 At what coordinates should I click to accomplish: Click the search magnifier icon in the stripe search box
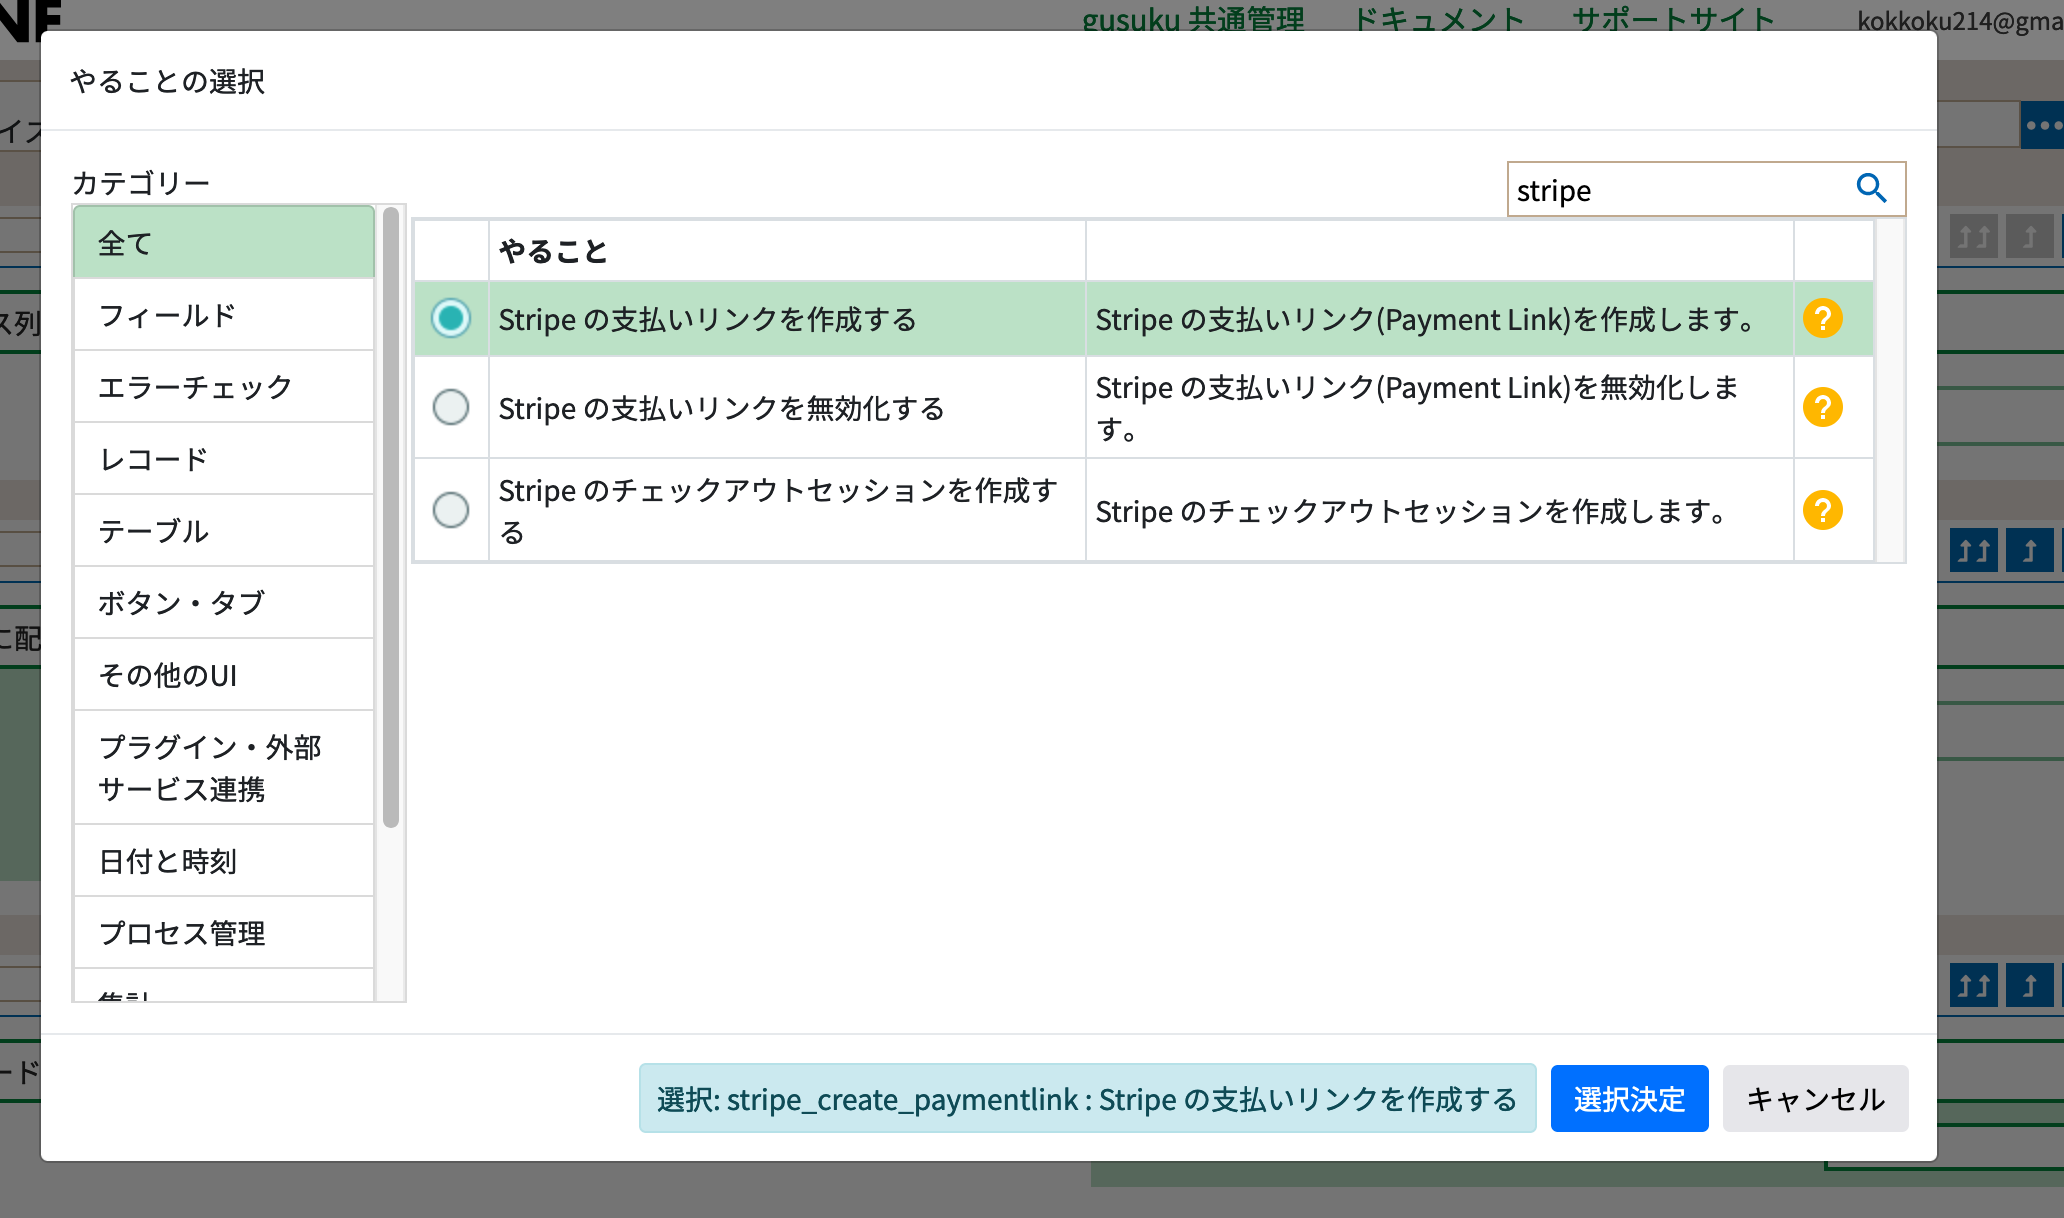[x=1872, y=188]
